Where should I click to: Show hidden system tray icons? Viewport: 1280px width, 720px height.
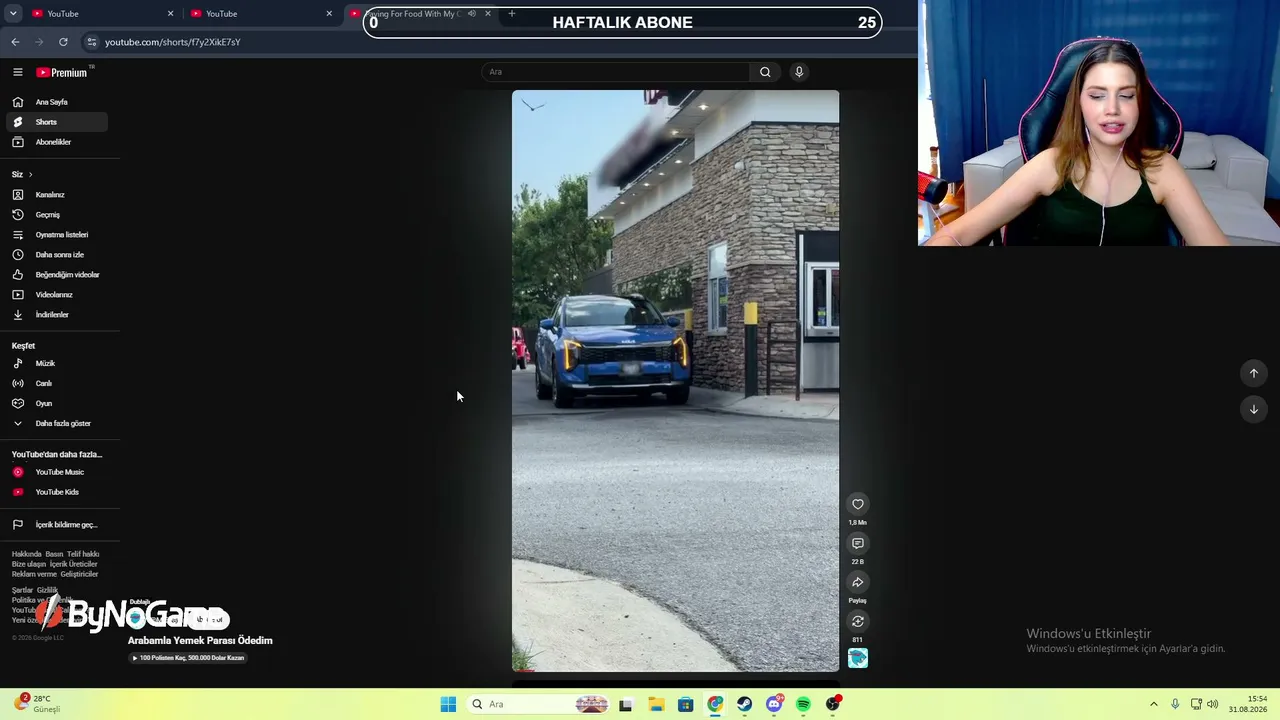[1154, 704]
